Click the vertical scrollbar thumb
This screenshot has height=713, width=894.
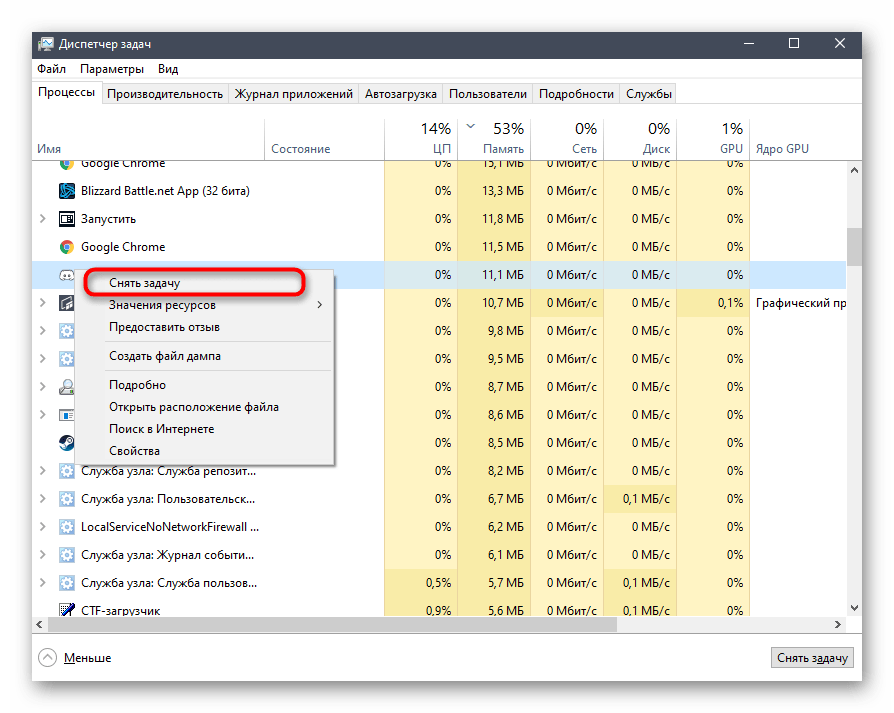(x=853, y=245)
